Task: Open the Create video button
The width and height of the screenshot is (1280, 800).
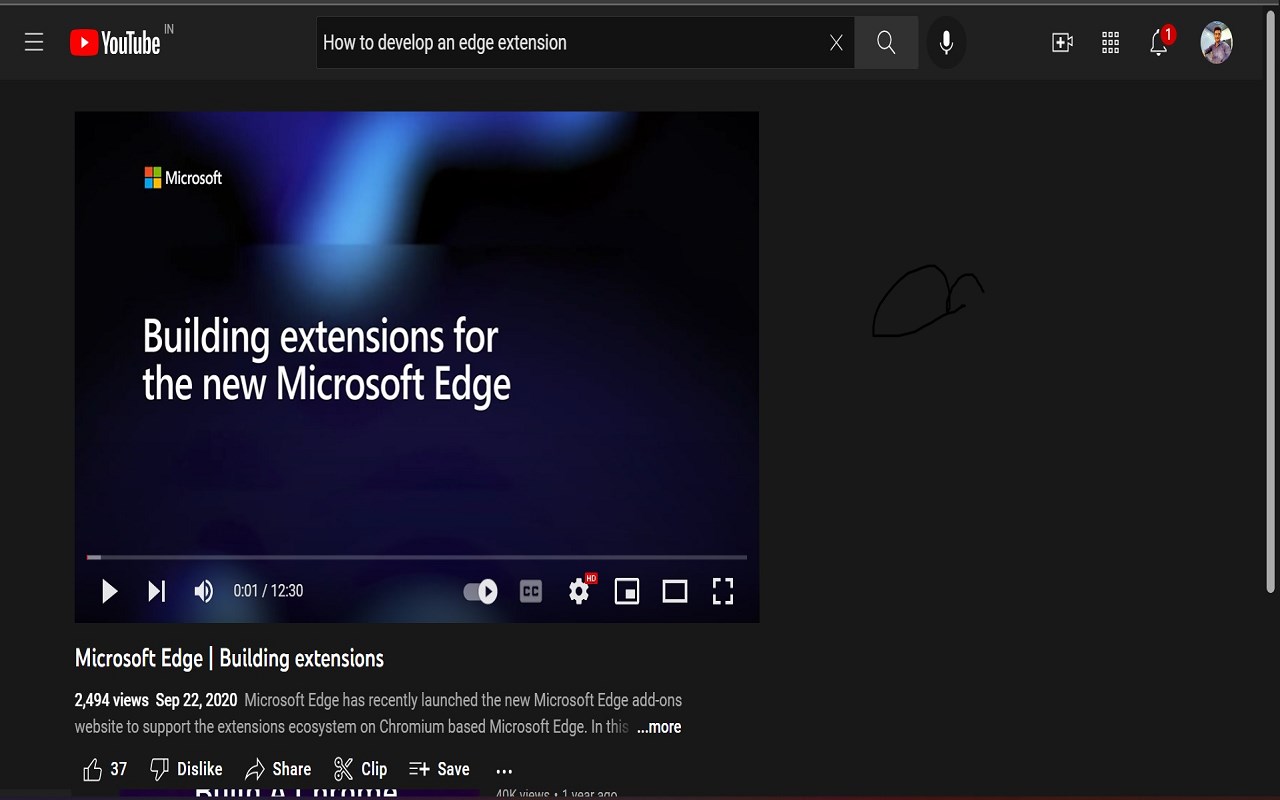Action: pos(1062,42)
